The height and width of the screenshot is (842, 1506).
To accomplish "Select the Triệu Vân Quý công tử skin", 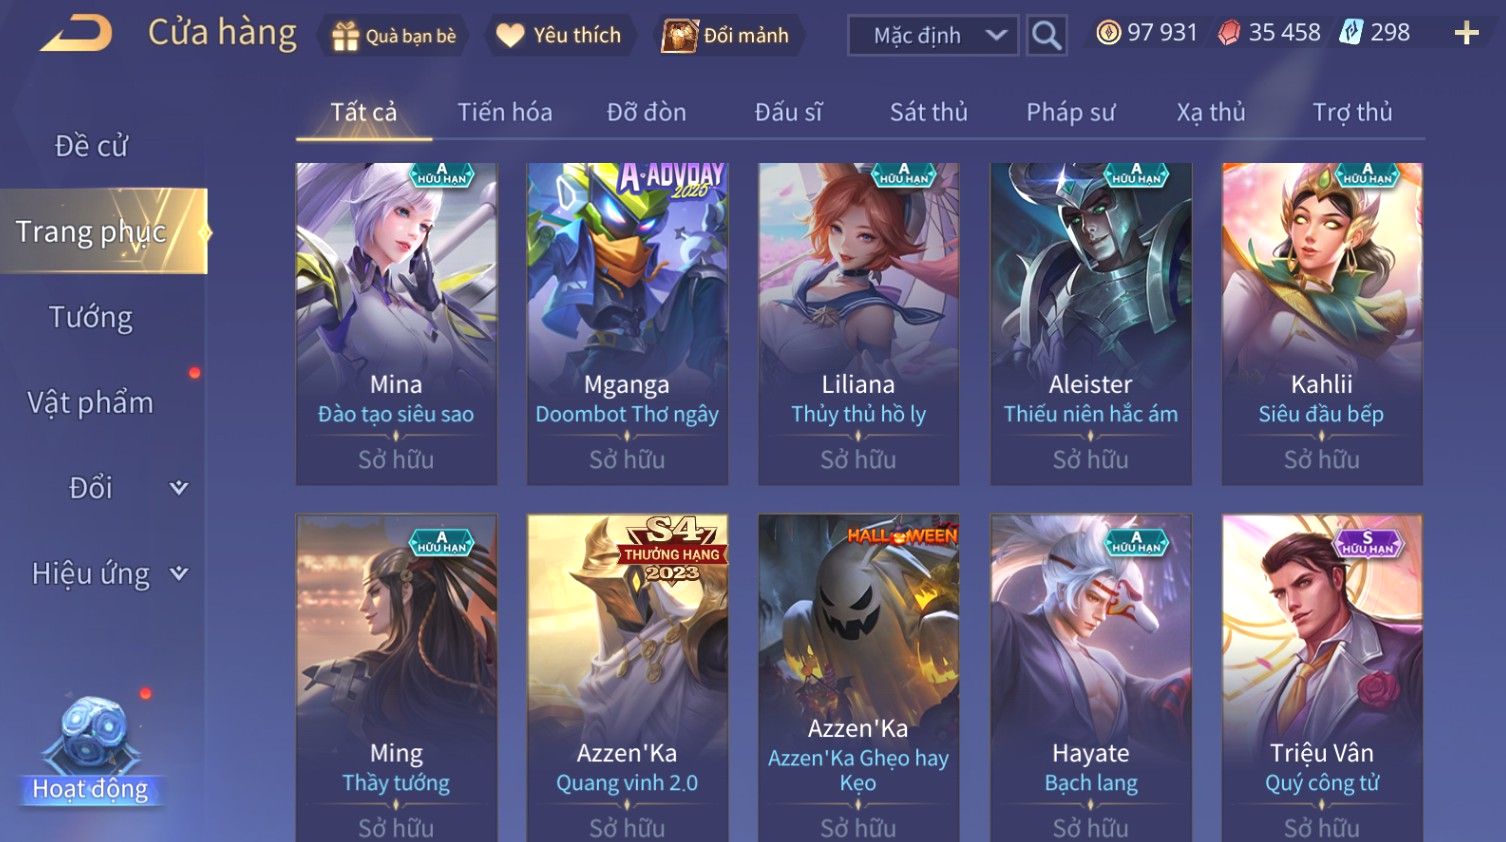I will (x=1322, y=678).
